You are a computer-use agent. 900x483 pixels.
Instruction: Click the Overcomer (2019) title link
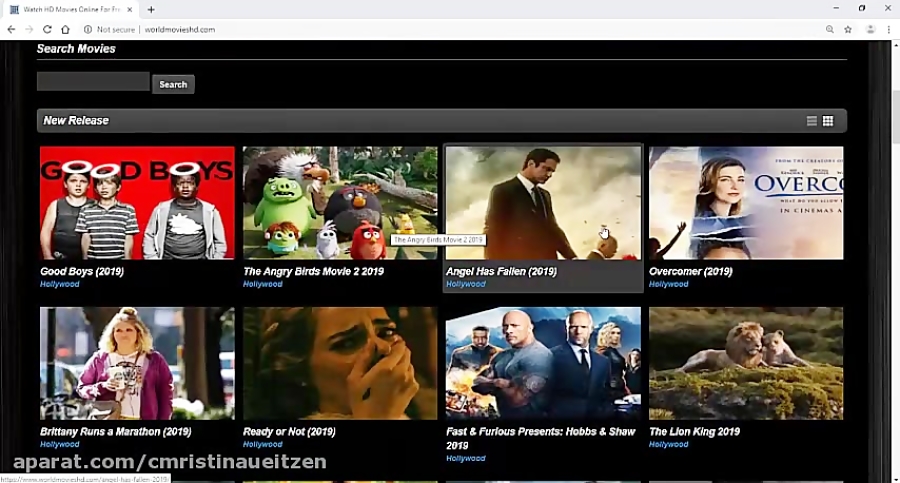tap(691, 271)
